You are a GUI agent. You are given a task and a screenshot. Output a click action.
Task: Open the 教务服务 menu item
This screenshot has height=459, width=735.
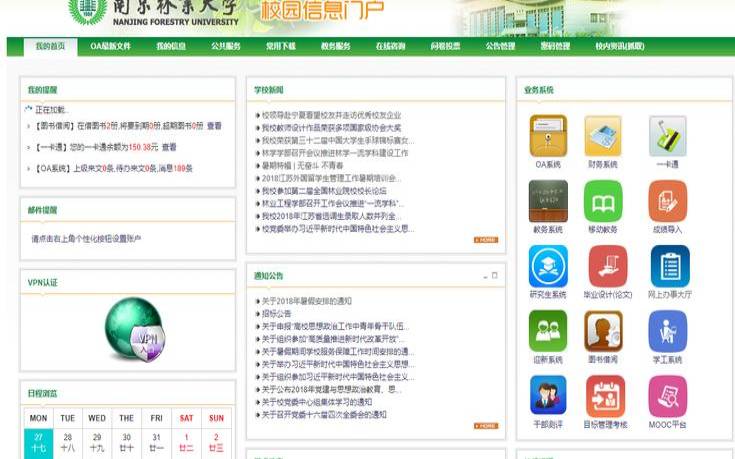point(336,46)
